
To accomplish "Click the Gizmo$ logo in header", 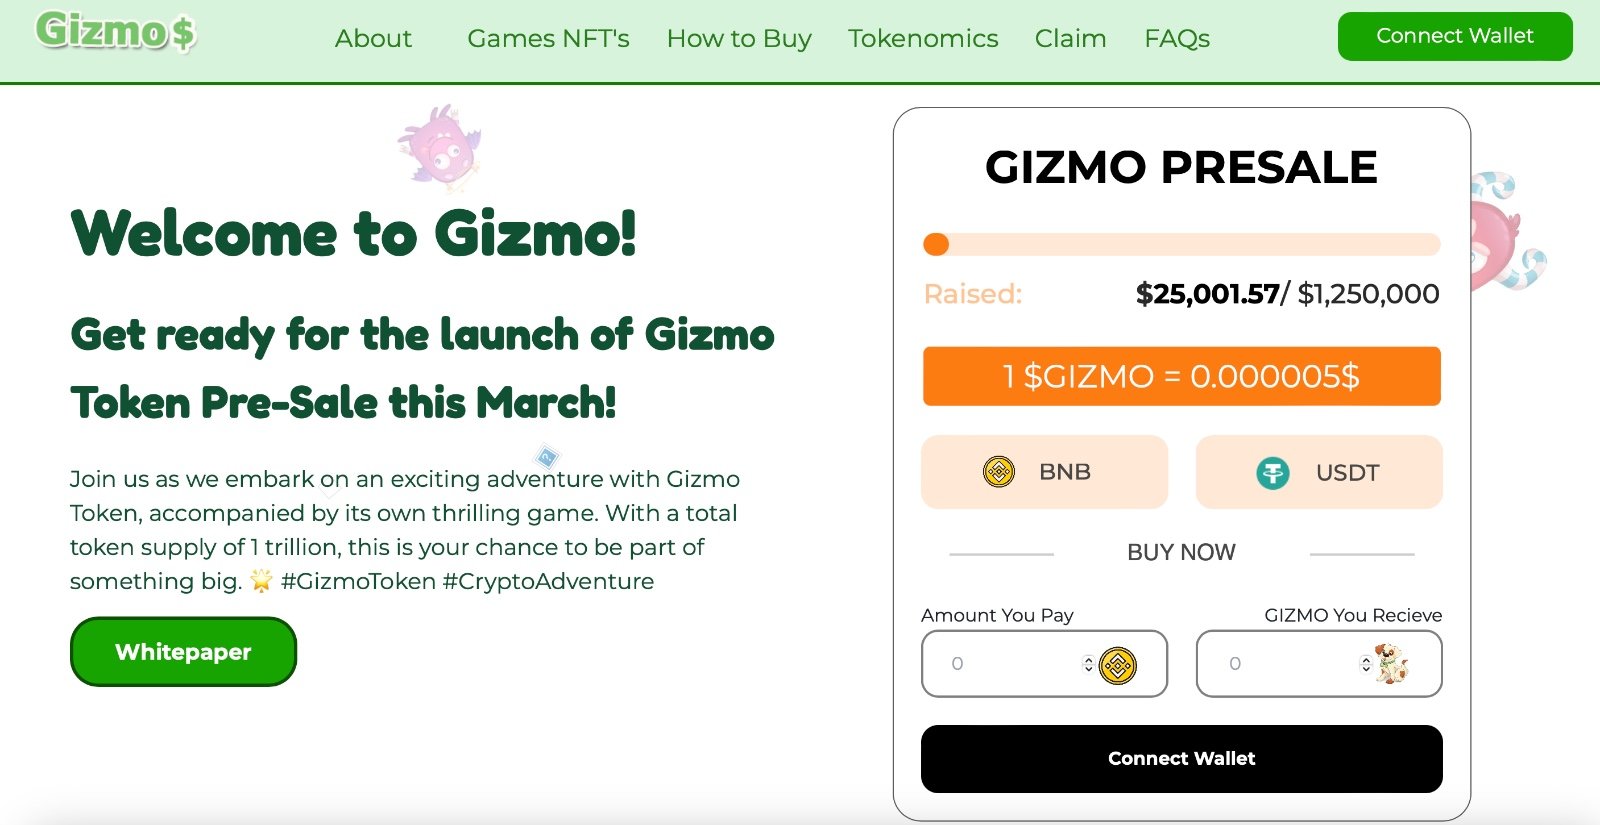I will point(116,31).
